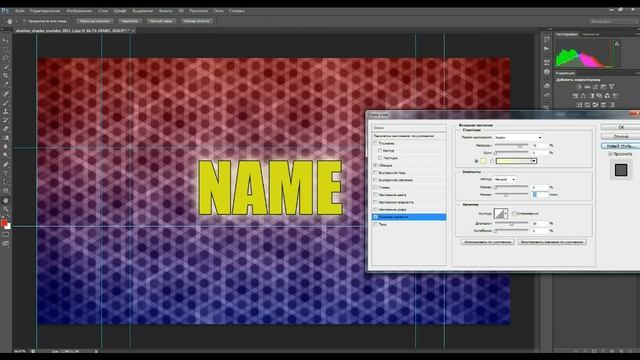
Task: Select the Quick Selection tool
Action: (6, 67)
